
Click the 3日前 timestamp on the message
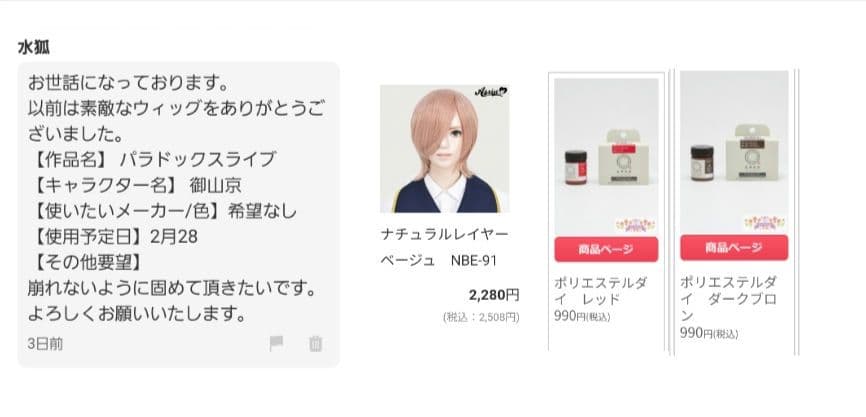pyautogui.click(x=45, y=344)
